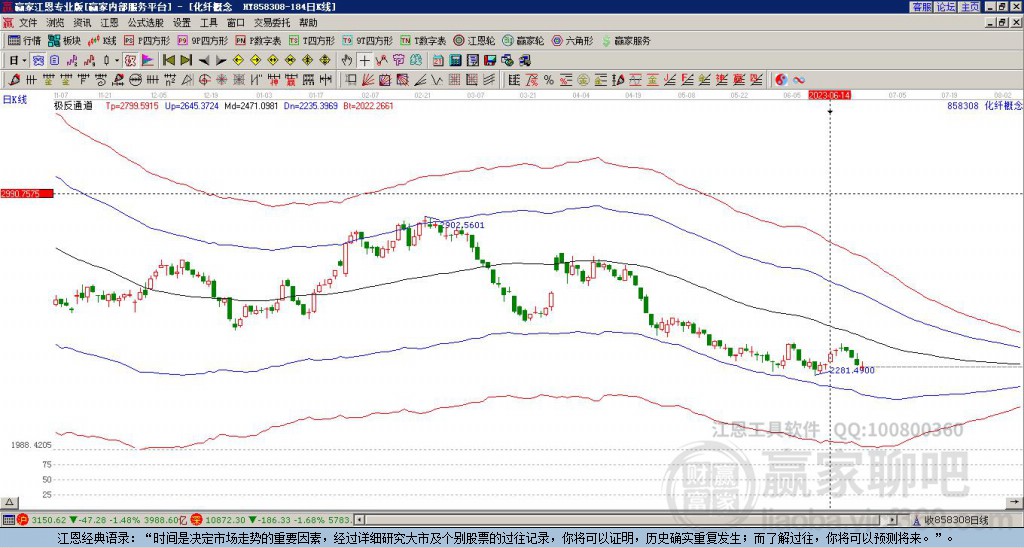
Task: Open the 设置 menu
Action: 182,23
